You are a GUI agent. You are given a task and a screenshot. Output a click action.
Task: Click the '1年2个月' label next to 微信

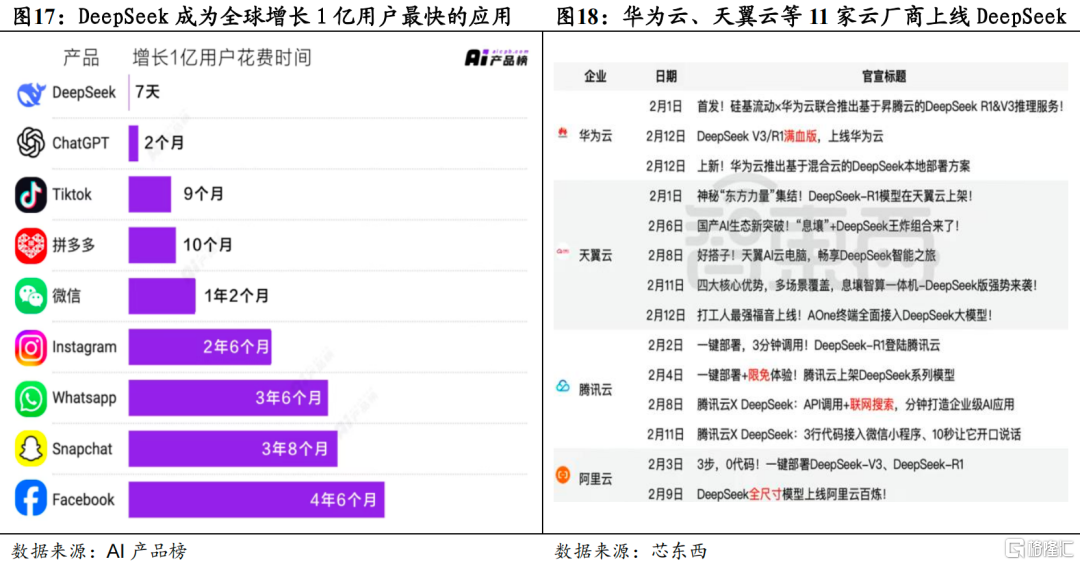(236, 296)
